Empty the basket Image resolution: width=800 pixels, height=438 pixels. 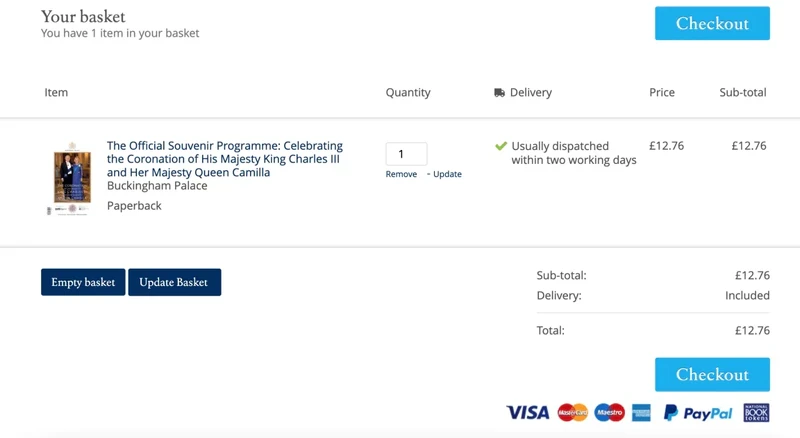pyautogui.click(x=83, y=282)
